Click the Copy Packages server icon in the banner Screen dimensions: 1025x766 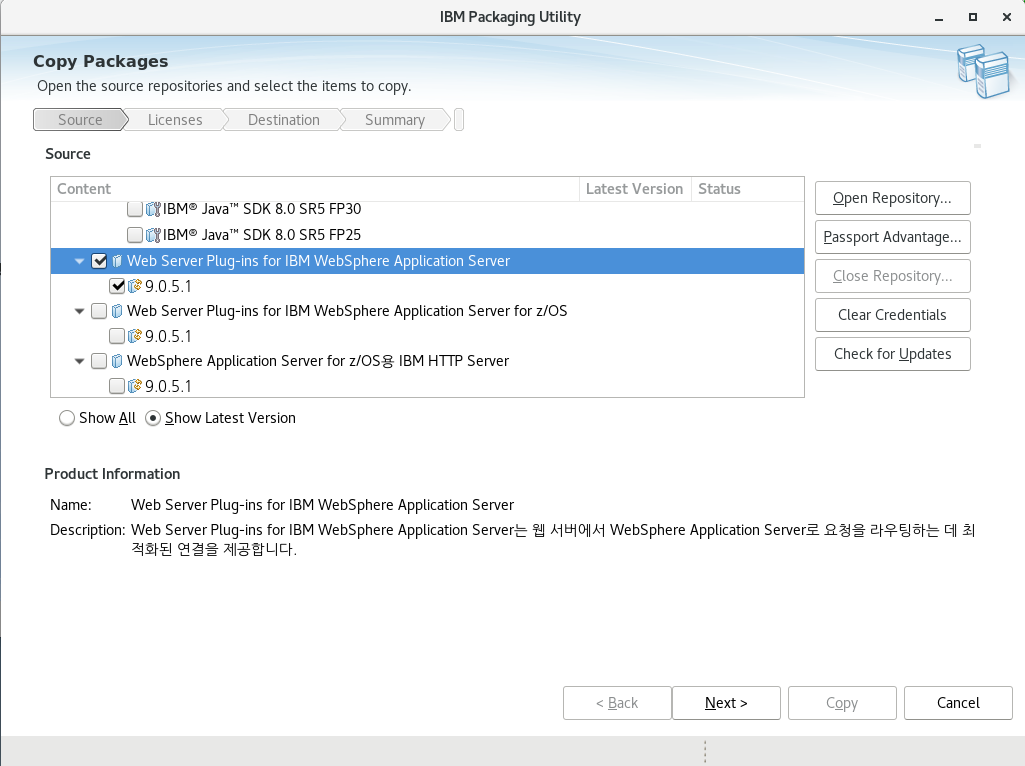(984, 71)
